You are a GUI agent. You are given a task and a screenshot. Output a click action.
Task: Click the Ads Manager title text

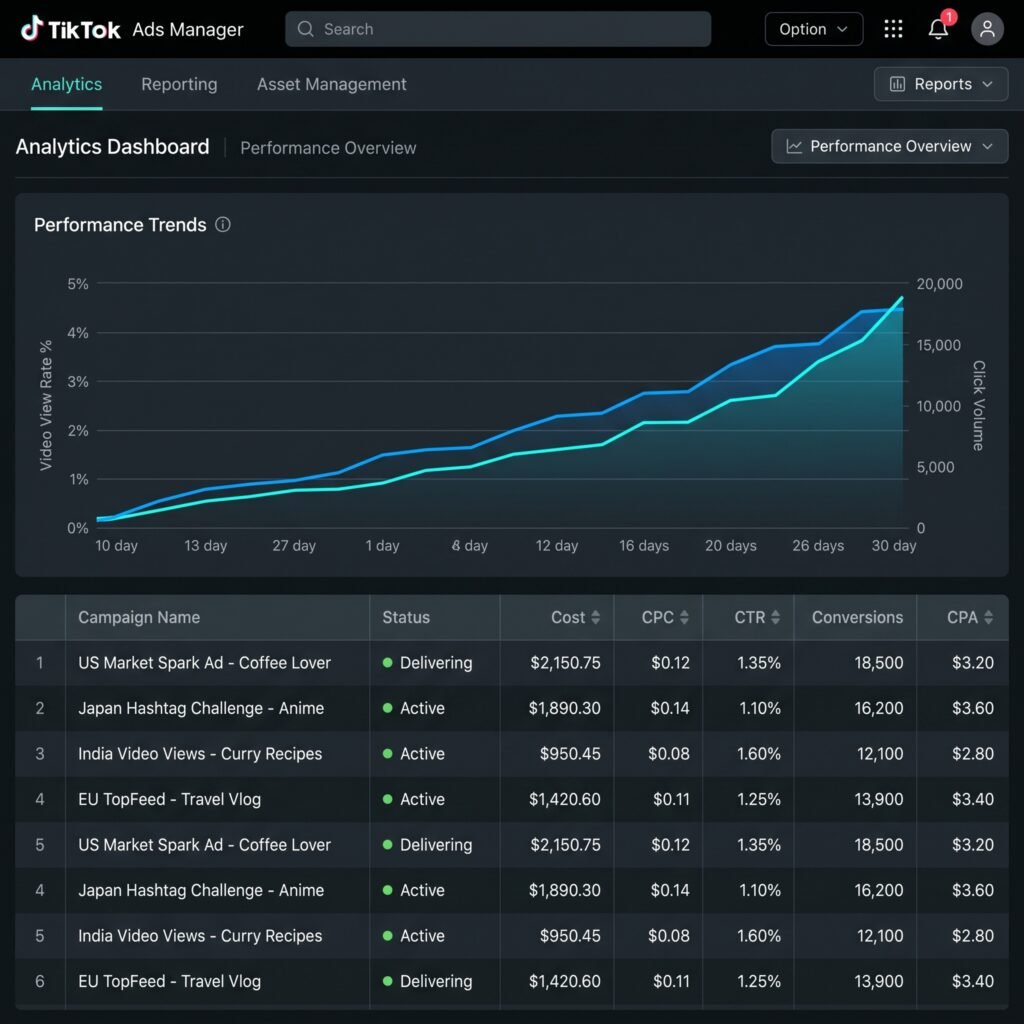188,29
